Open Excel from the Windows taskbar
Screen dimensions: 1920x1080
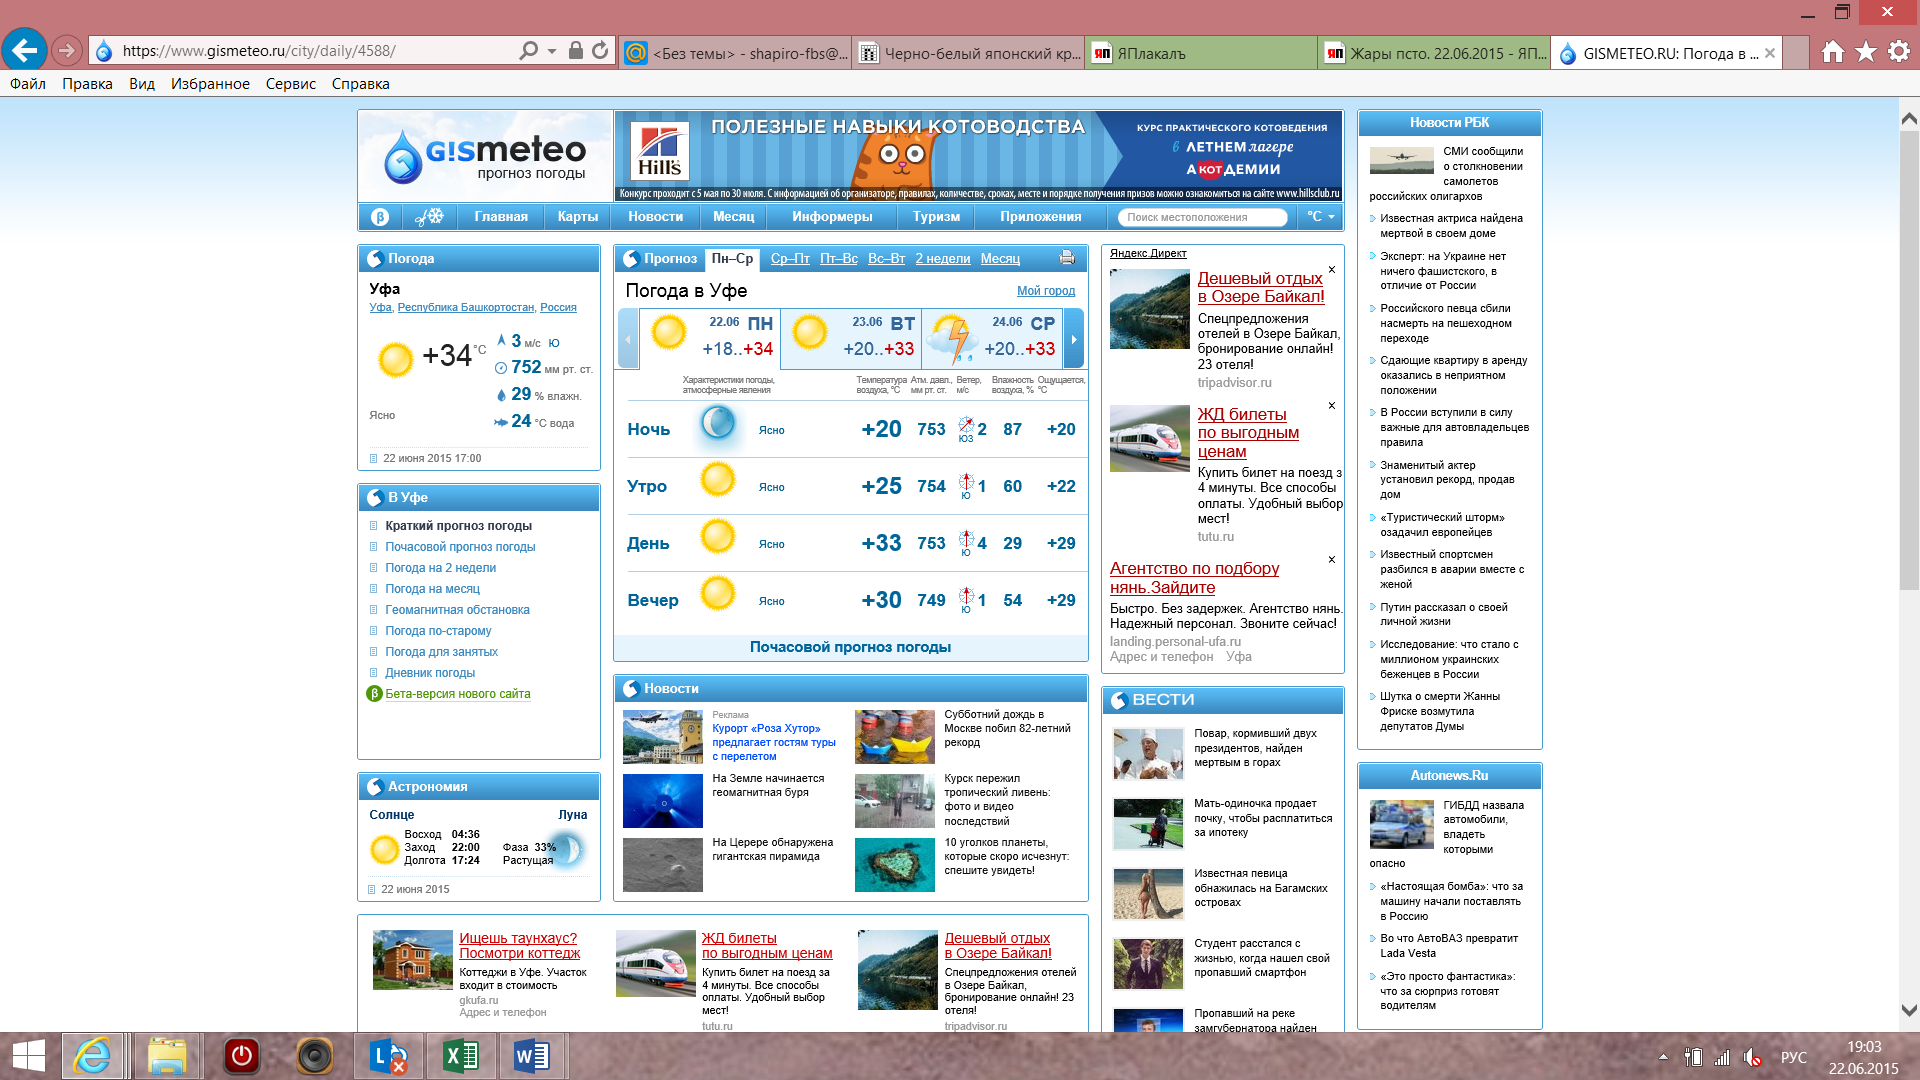click(x=461, y=1056)
